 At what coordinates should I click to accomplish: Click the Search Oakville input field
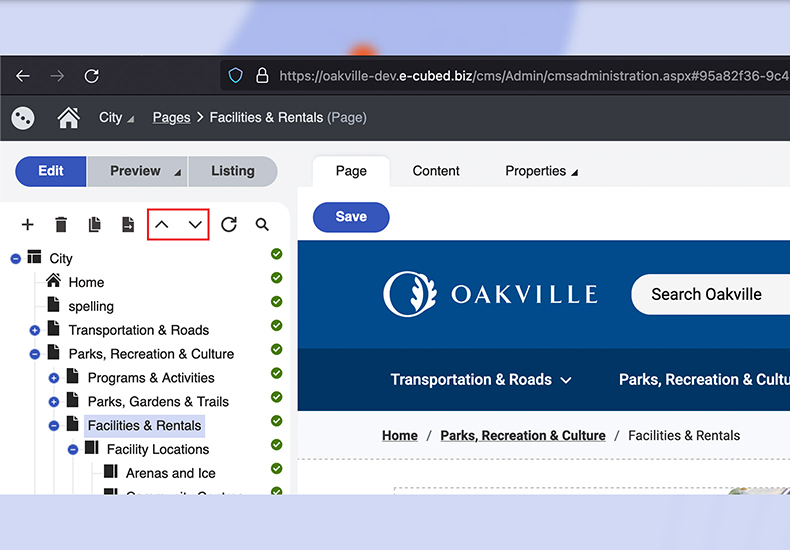click(x=712, y=295)
